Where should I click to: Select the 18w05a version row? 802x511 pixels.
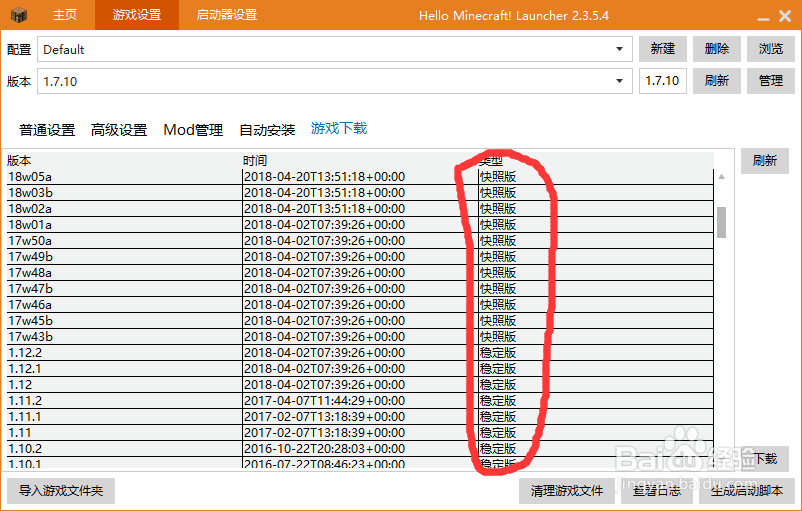(x=360, y=177)
